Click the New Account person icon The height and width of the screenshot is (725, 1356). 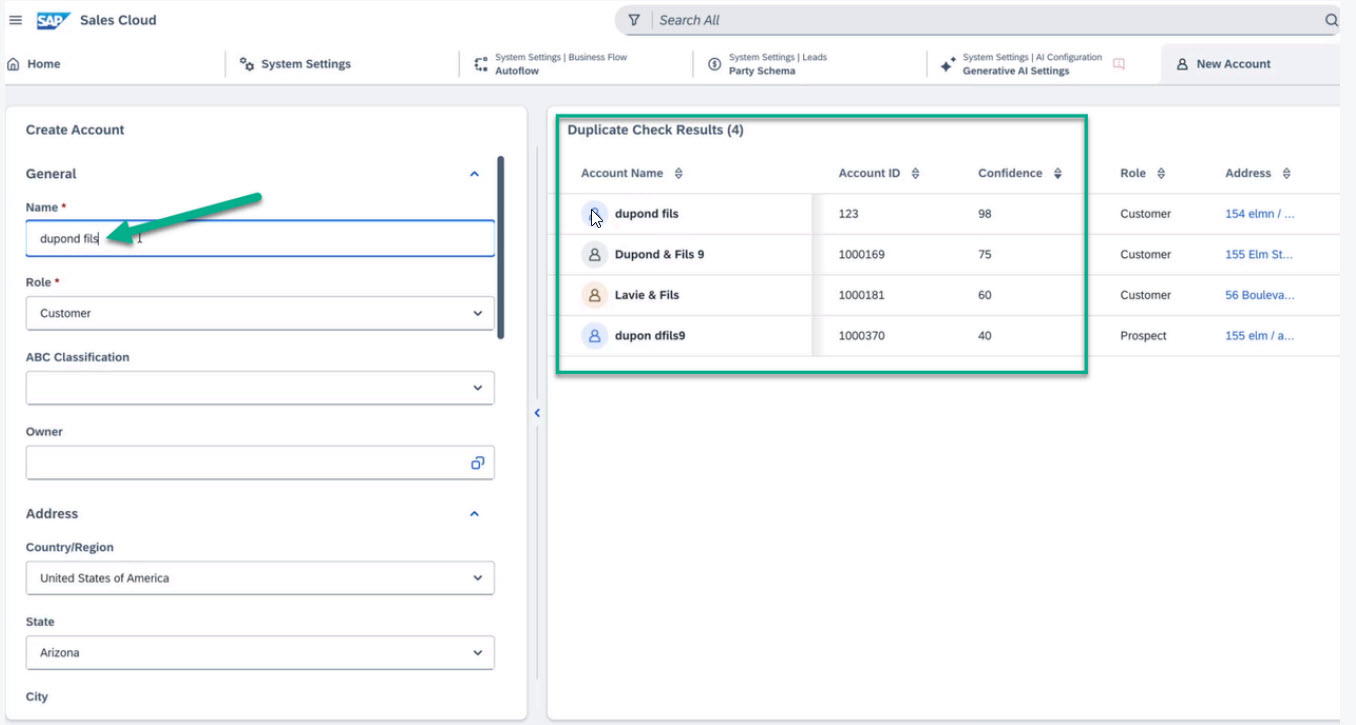point(1182,64)
